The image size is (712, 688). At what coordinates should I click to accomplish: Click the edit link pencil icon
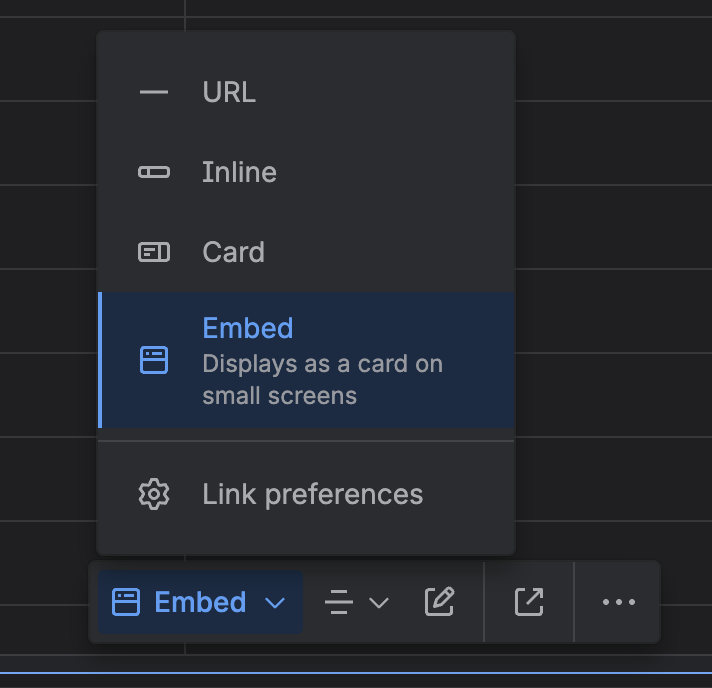tap(439, 602)
